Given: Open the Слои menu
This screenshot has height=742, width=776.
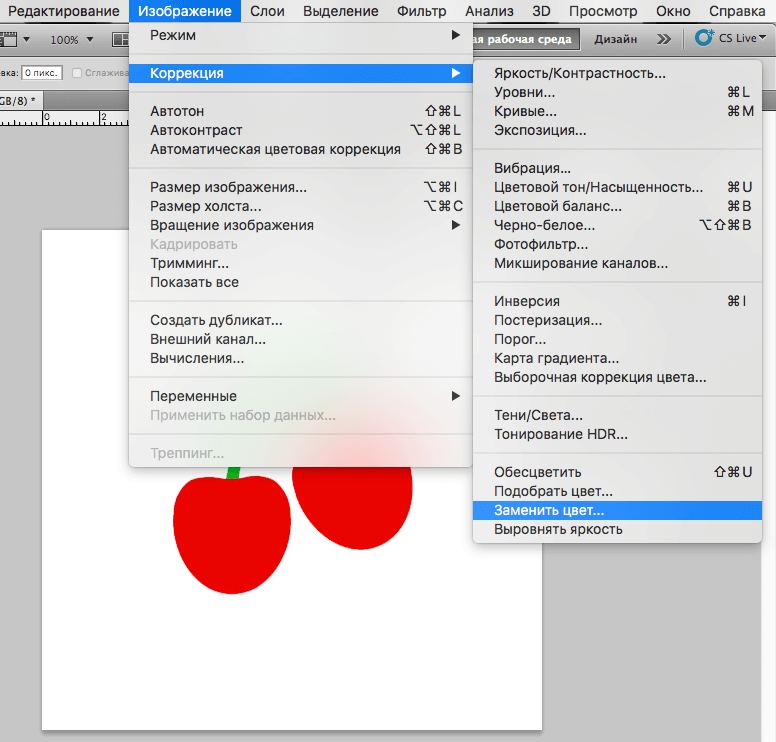Looking at the screenshot, I should pyautogui.click(x=266, y=11).
